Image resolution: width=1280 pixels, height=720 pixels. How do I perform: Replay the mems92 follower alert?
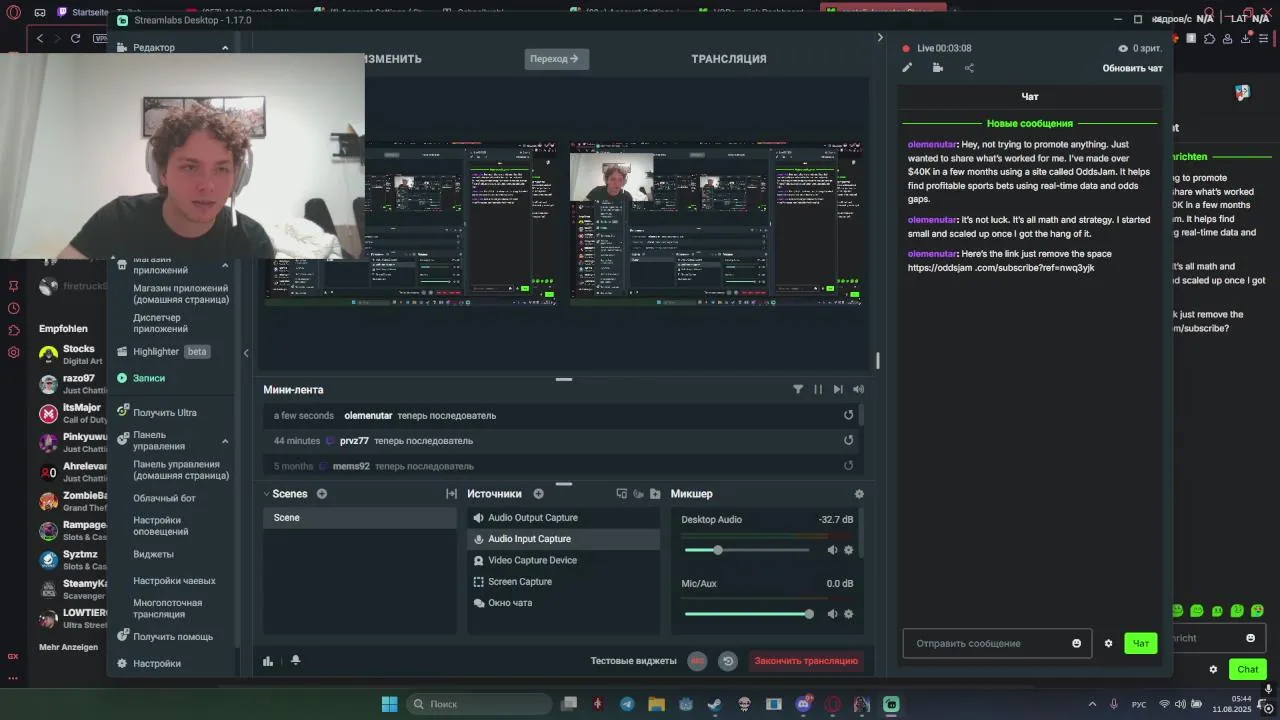(x=849, y=465)
